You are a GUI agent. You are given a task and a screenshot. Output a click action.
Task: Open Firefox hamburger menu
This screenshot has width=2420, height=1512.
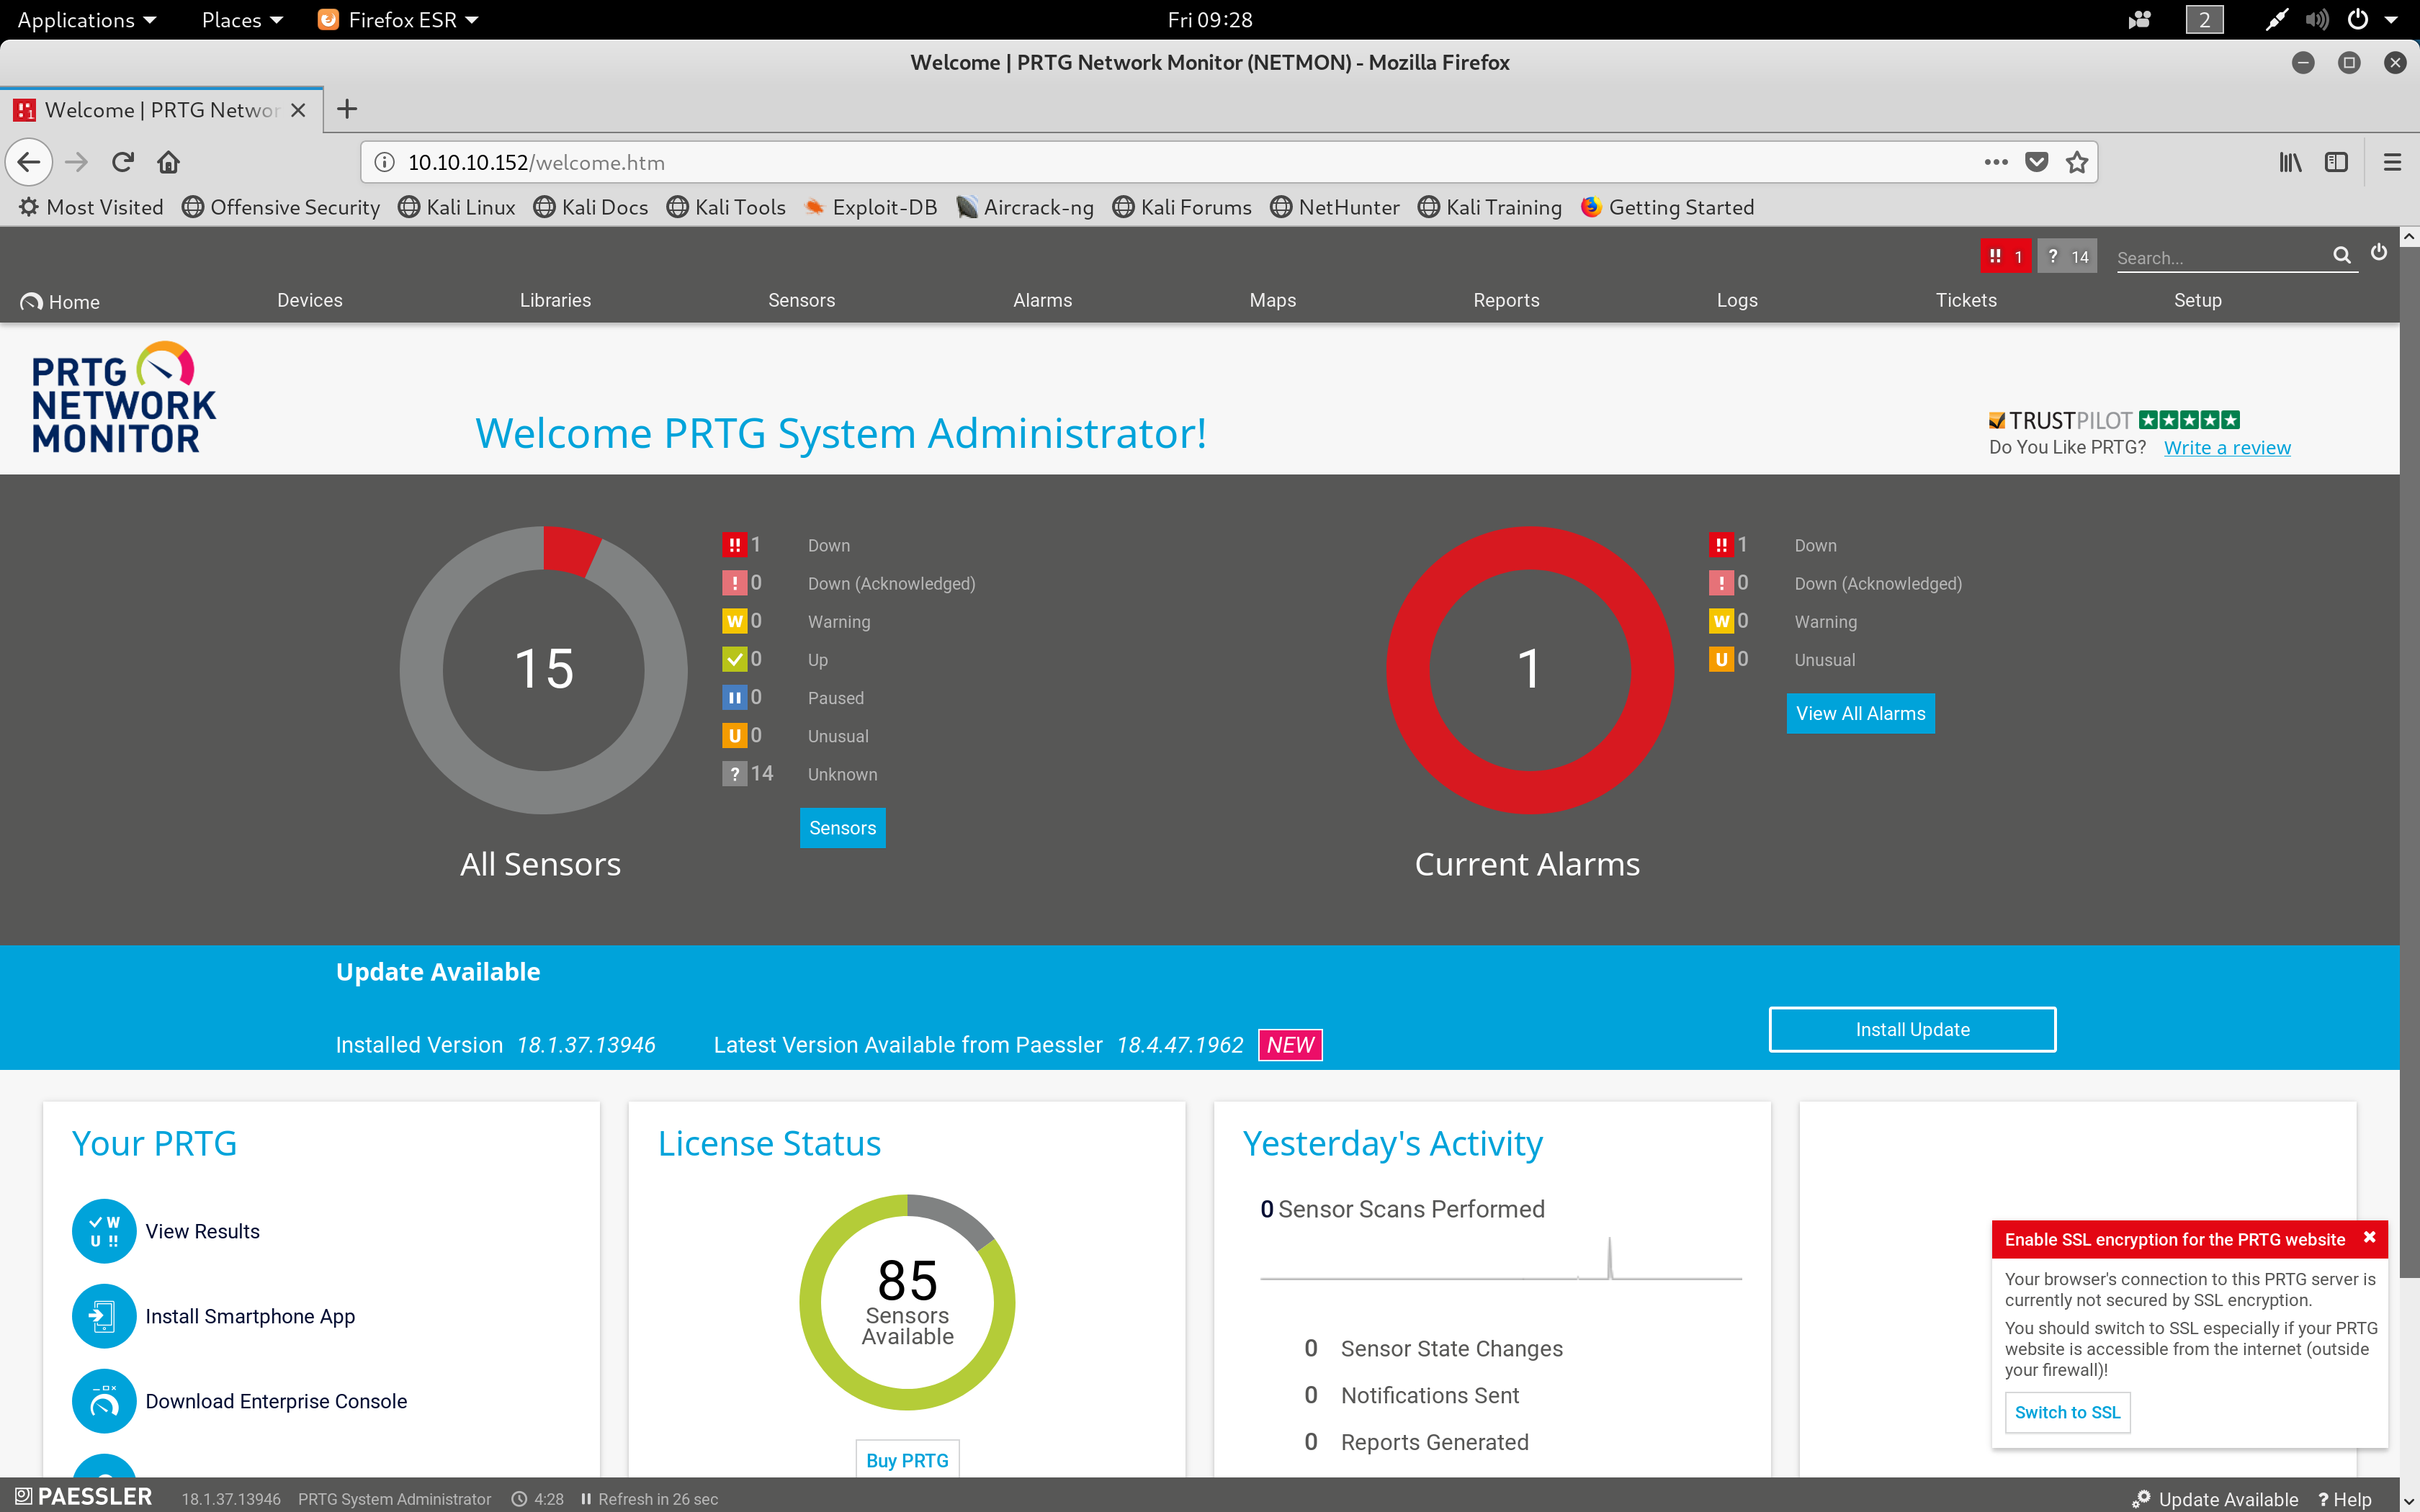click(x=2392, y=162)
